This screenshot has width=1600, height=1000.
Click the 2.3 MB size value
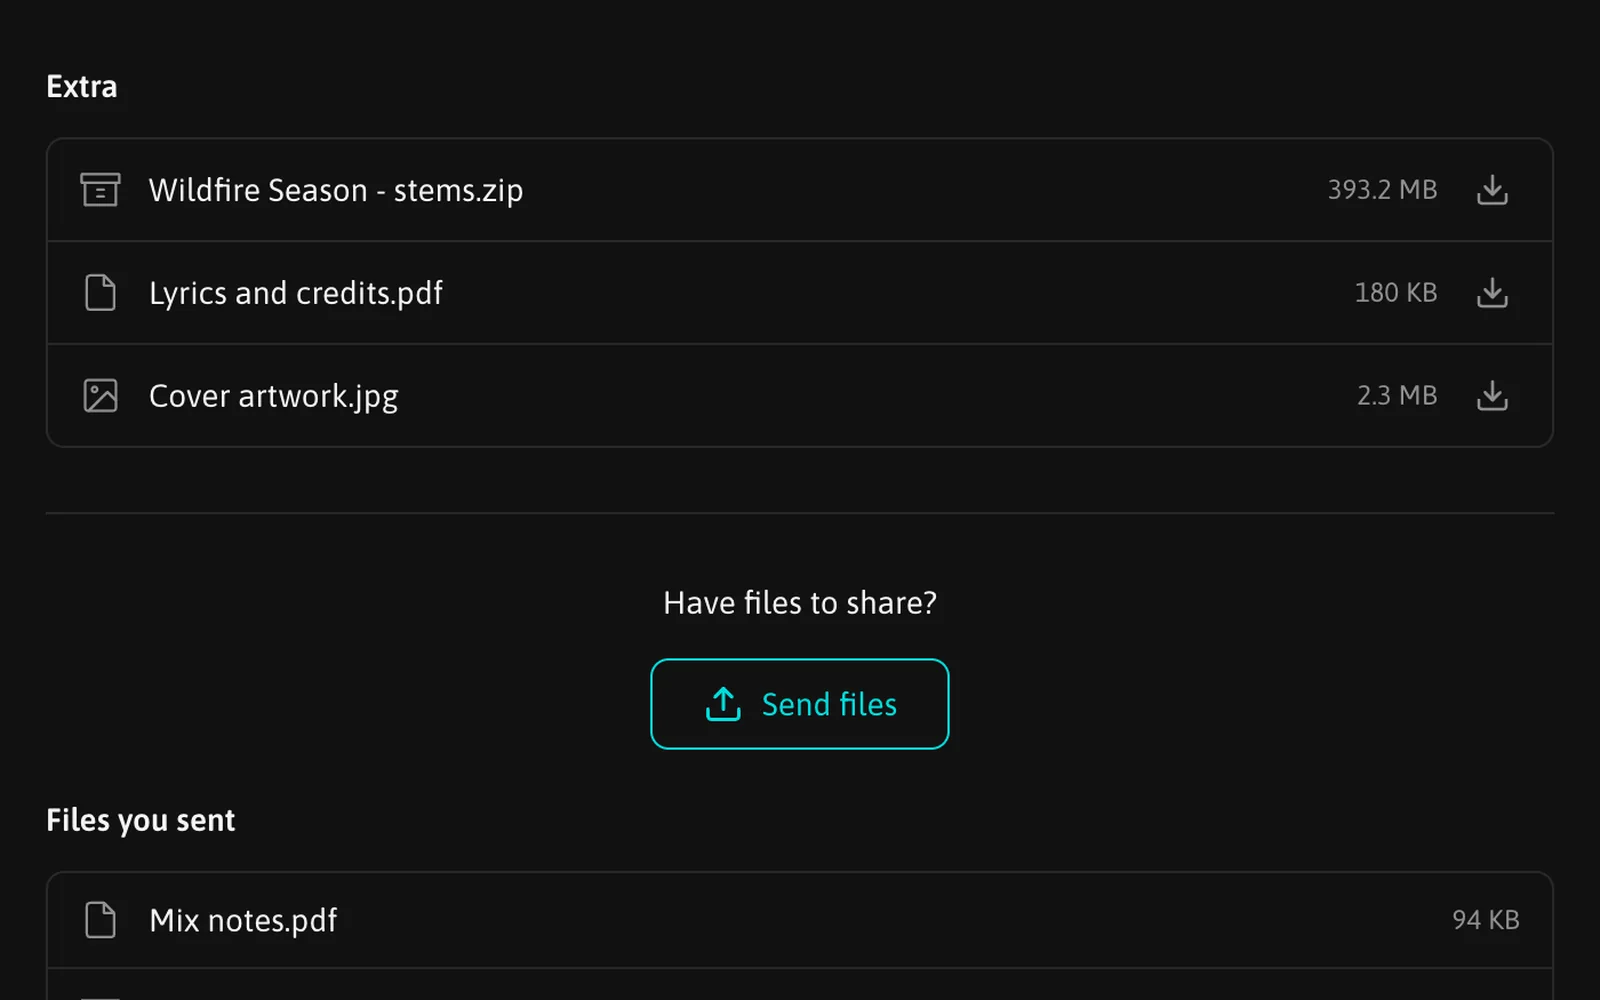coord(1397,396)
